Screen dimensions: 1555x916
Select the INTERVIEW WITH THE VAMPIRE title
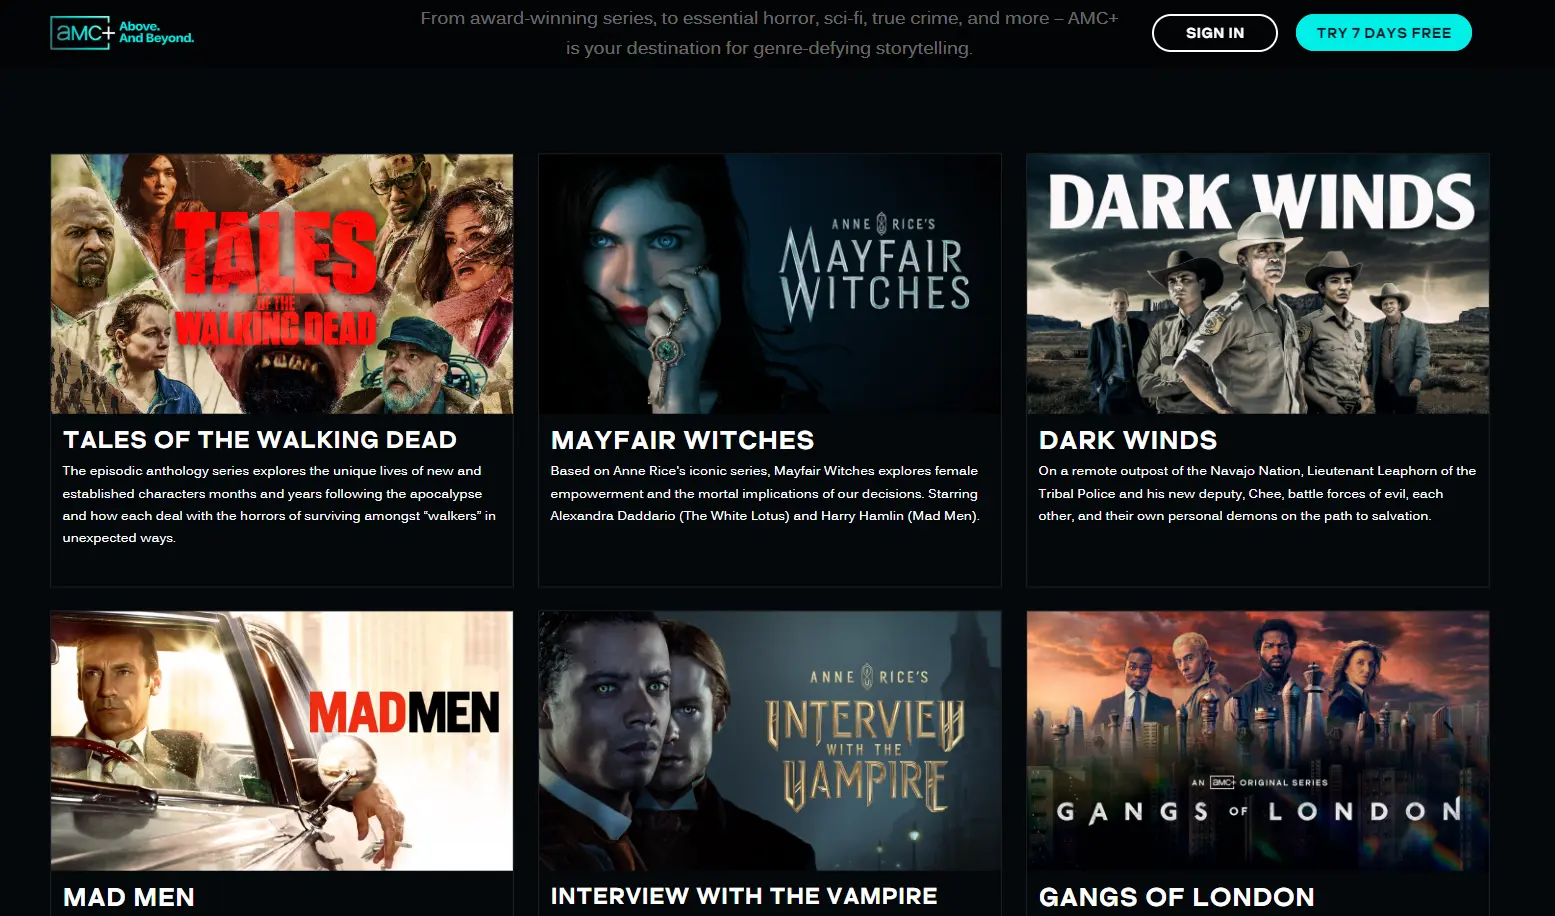[744, 897]
